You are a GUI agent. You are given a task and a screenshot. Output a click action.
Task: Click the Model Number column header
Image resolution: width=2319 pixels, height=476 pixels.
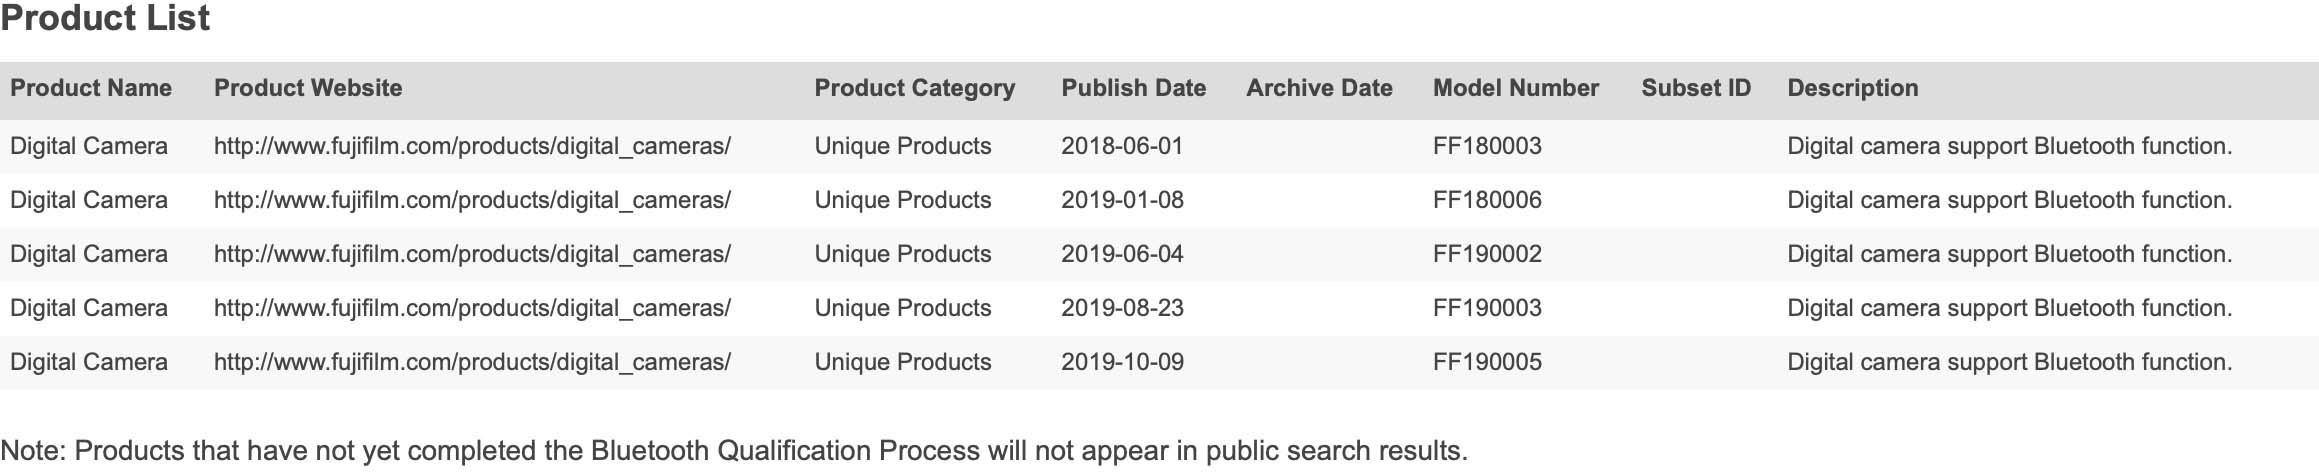tap(1516, 88)
